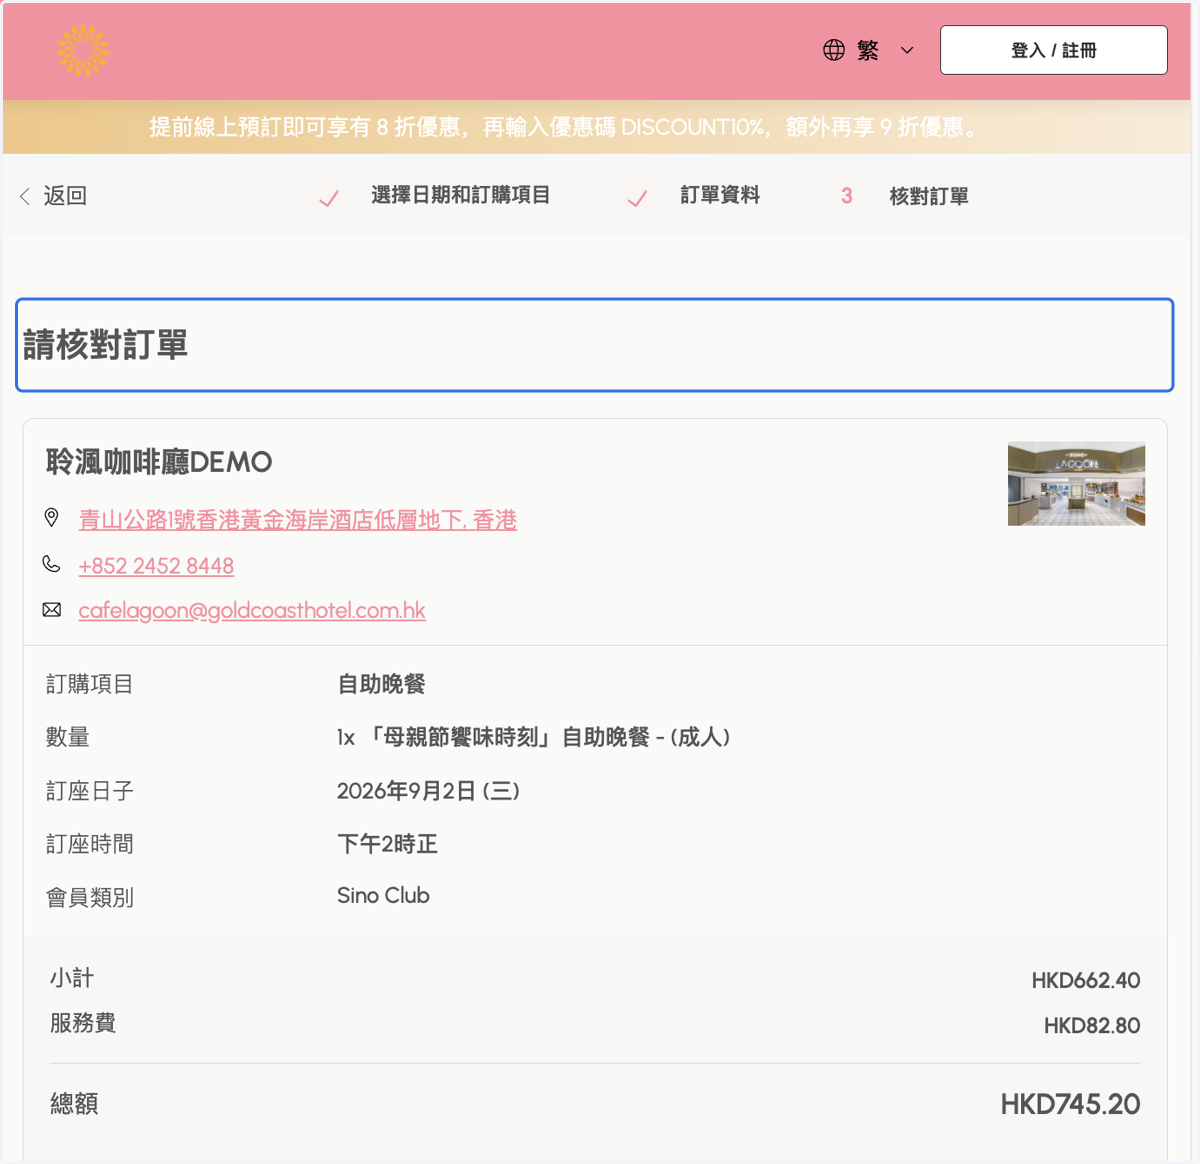1200x1164 pixels.
Task: Expand the language chevron next to 繁
Action: 907,50
